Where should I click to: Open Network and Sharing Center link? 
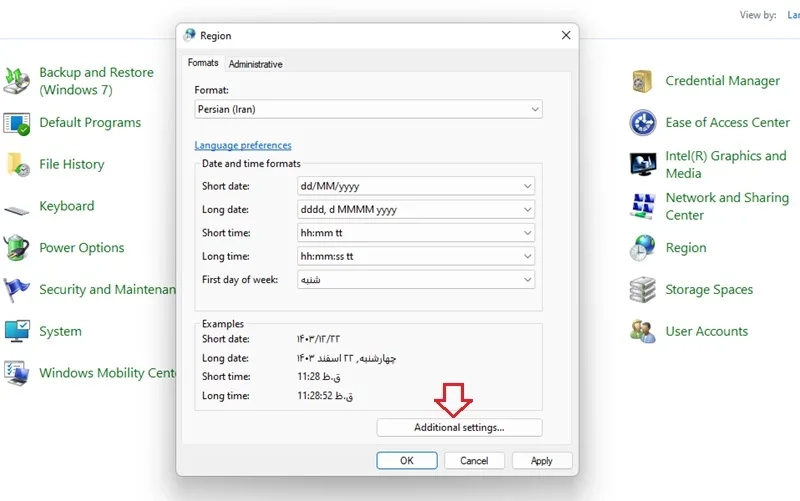tap(727, 206)
